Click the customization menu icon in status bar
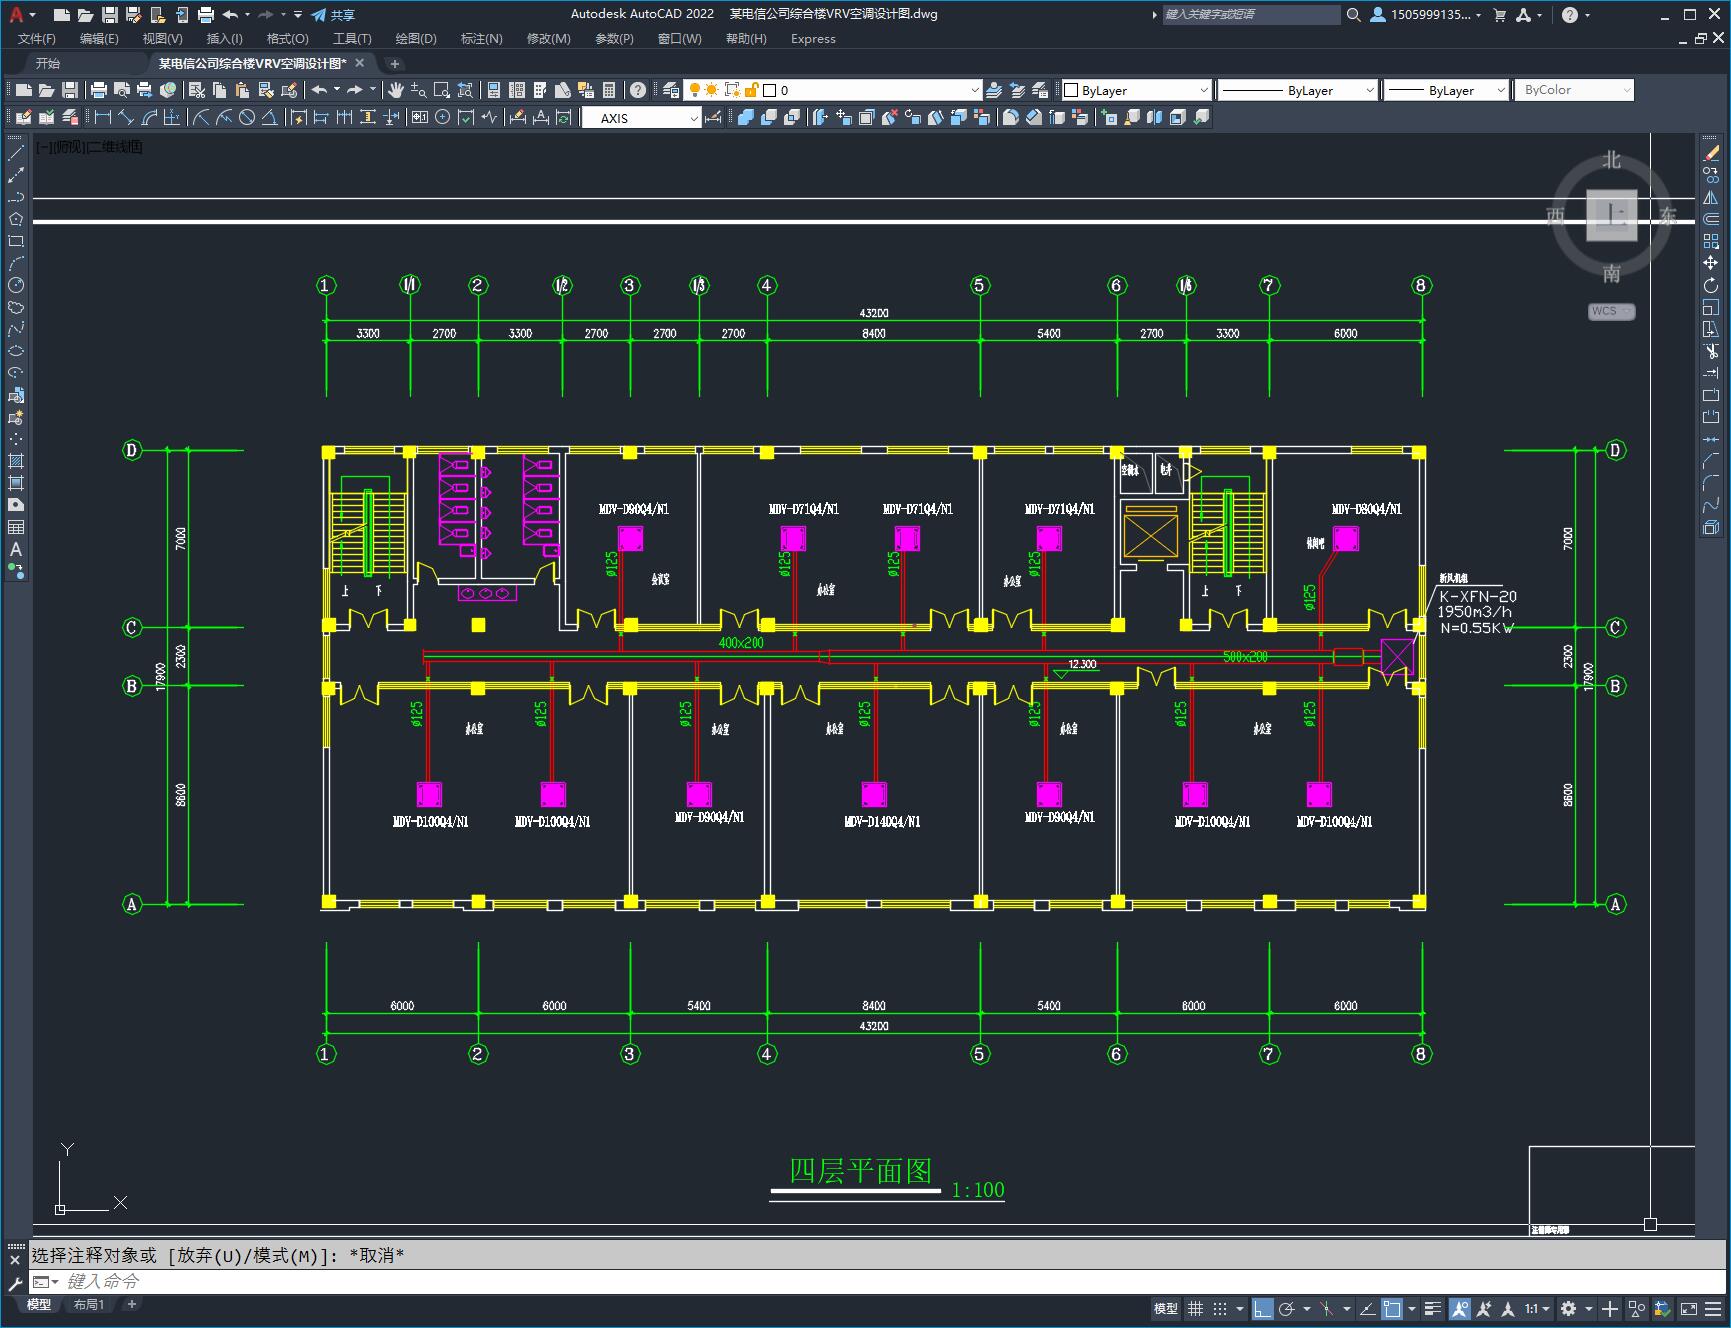Viewport: 1731px width, 1328px height. tap(1712, 1308)
